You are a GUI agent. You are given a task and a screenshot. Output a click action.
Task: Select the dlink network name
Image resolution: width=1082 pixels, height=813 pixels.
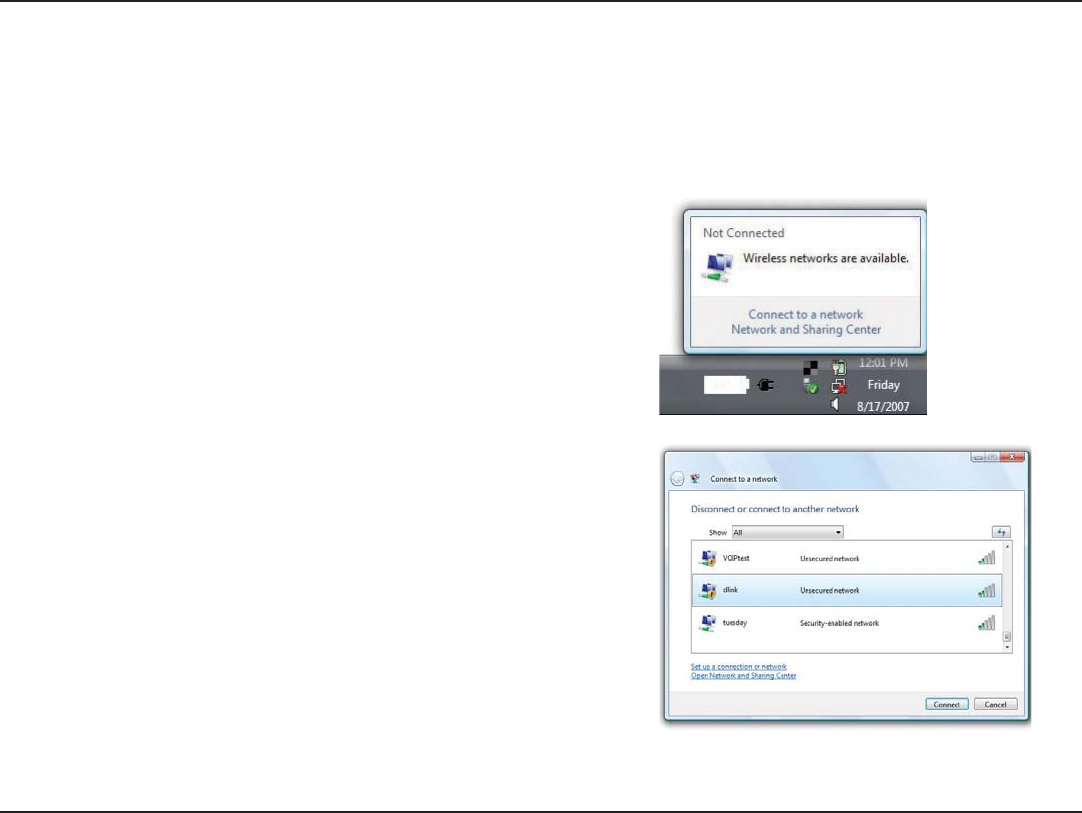(x=730, y=590)
